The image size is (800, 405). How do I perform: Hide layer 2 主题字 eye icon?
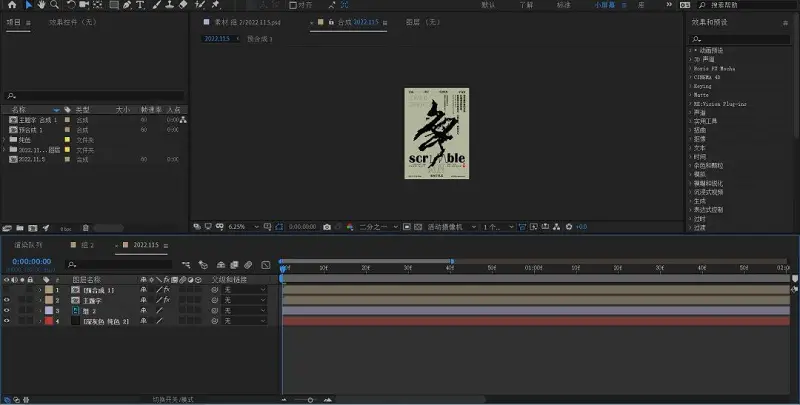(x=7, y=300)
